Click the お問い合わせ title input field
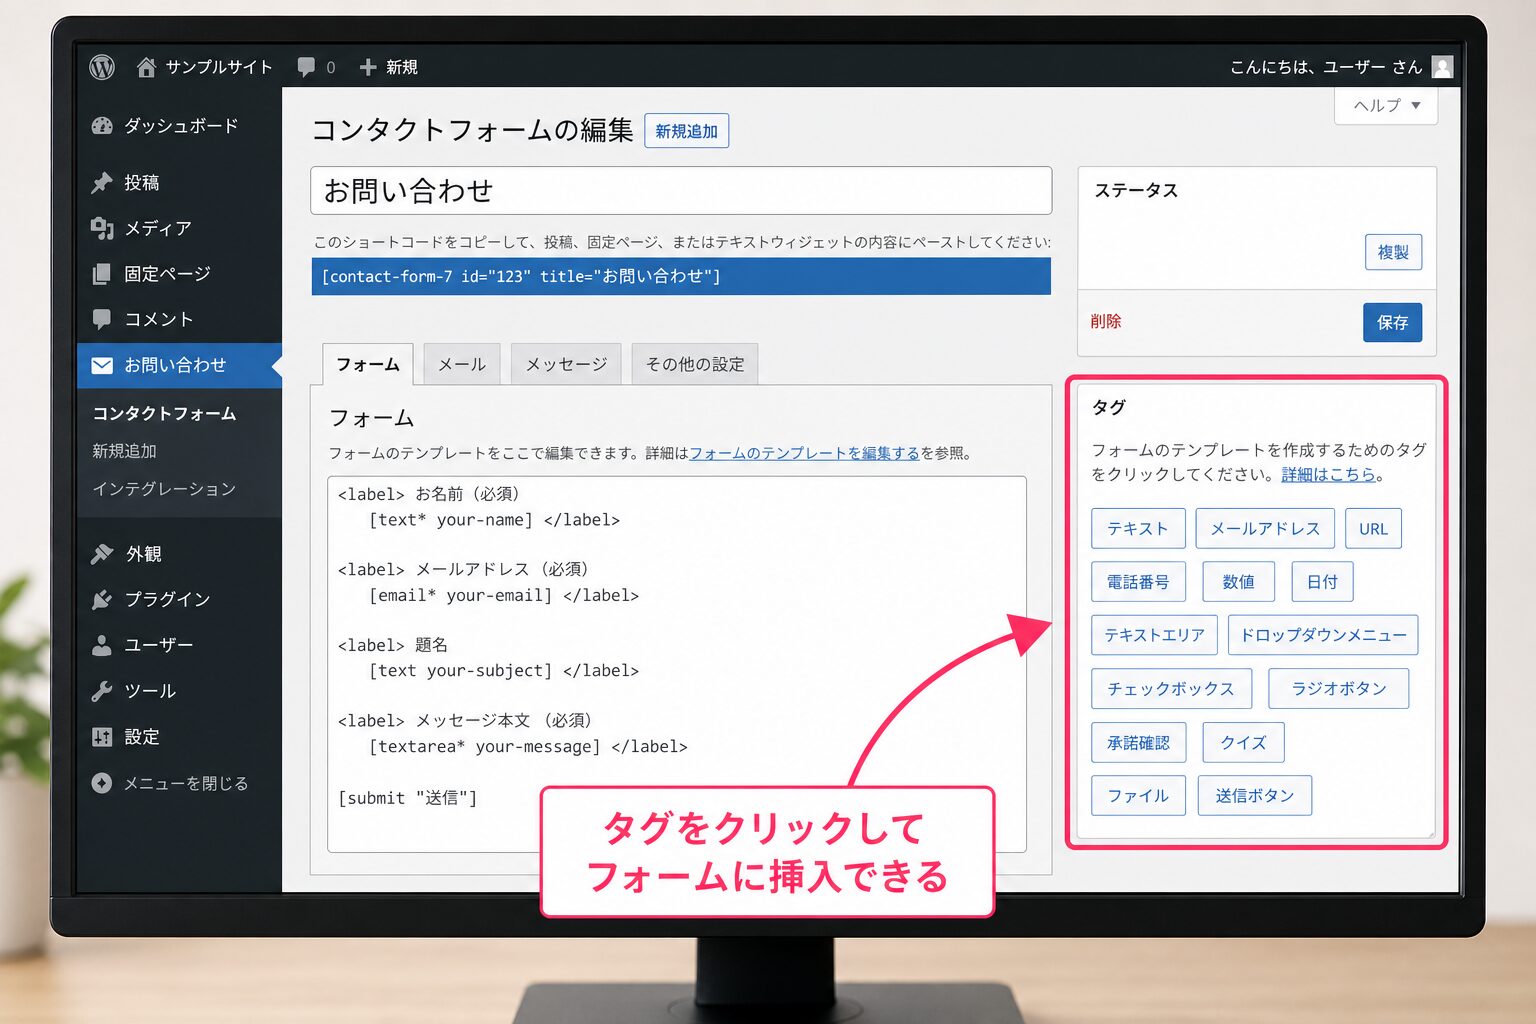 (681, 191)
